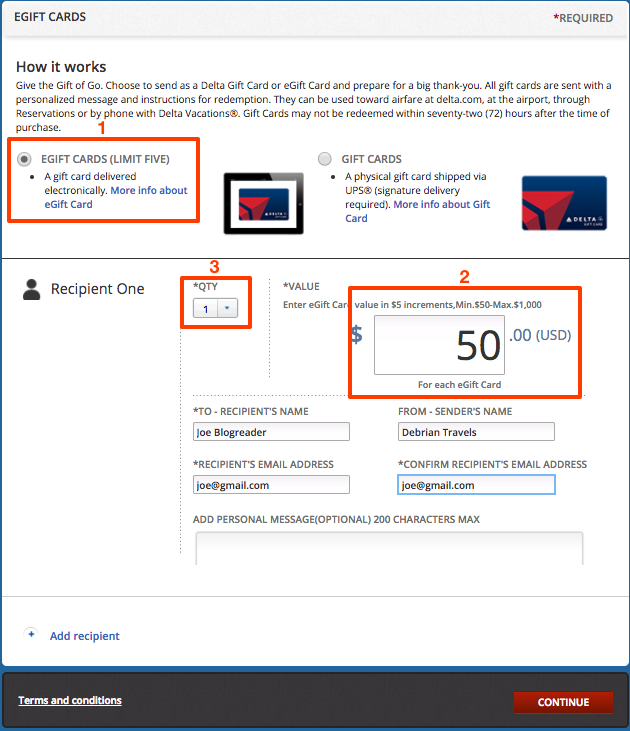The height and width of the screenshot is (731, 630).
Task: Click the 'For each eGift Card' caption
Action: click(459, 385)
